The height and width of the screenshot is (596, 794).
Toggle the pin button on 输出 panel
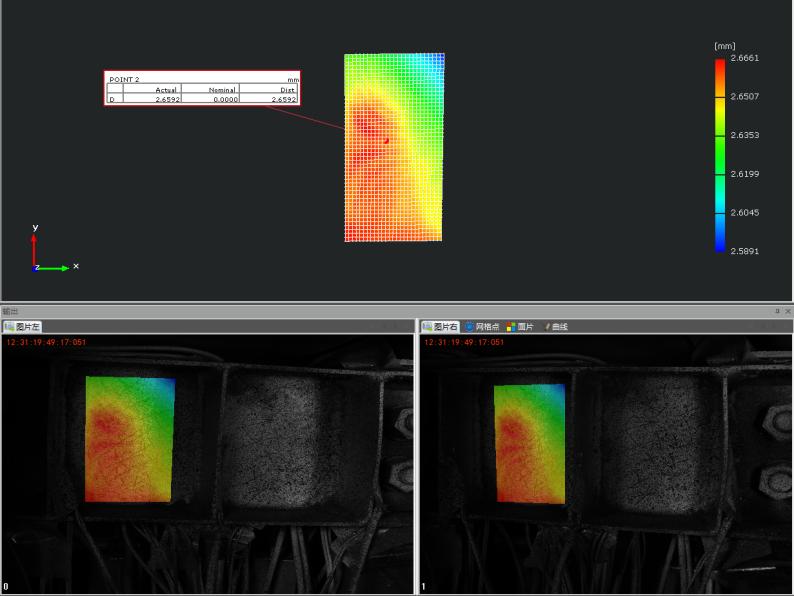777,312
